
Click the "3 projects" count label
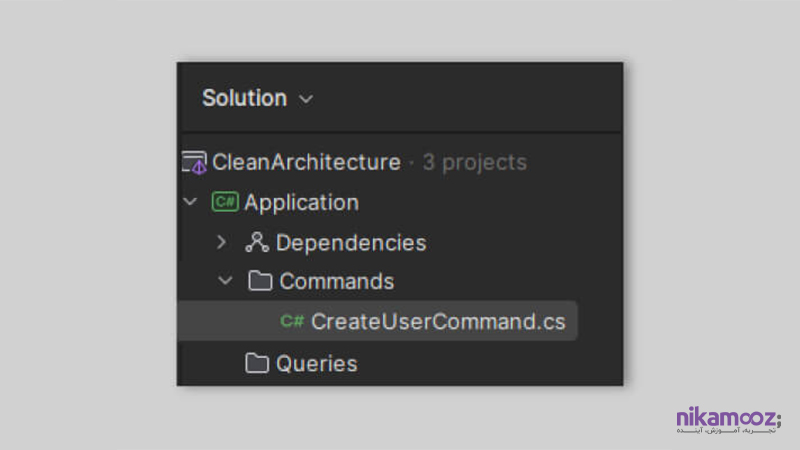(x=474, y=162)
